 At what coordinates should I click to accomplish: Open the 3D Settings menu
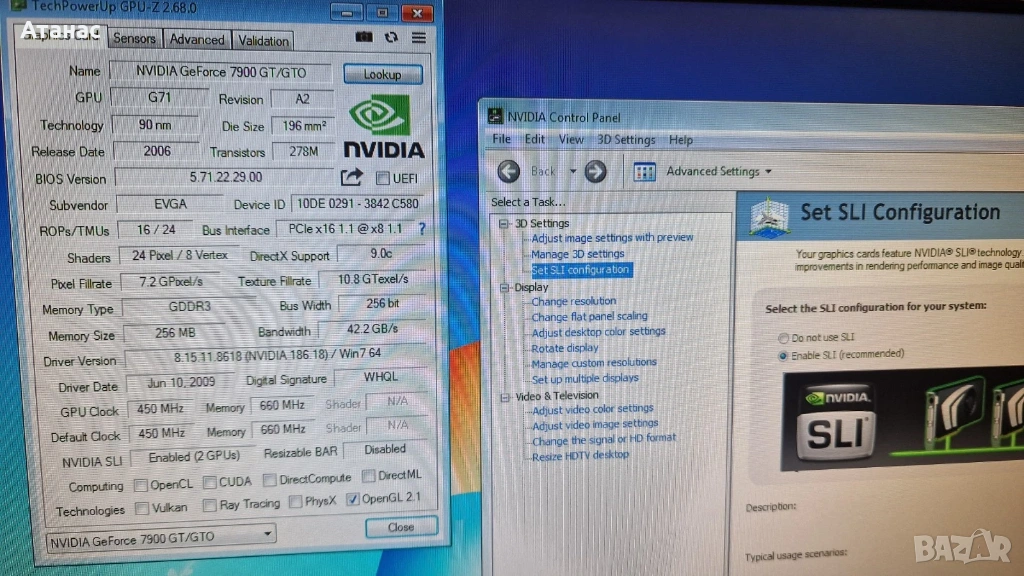tap(626, 140)
